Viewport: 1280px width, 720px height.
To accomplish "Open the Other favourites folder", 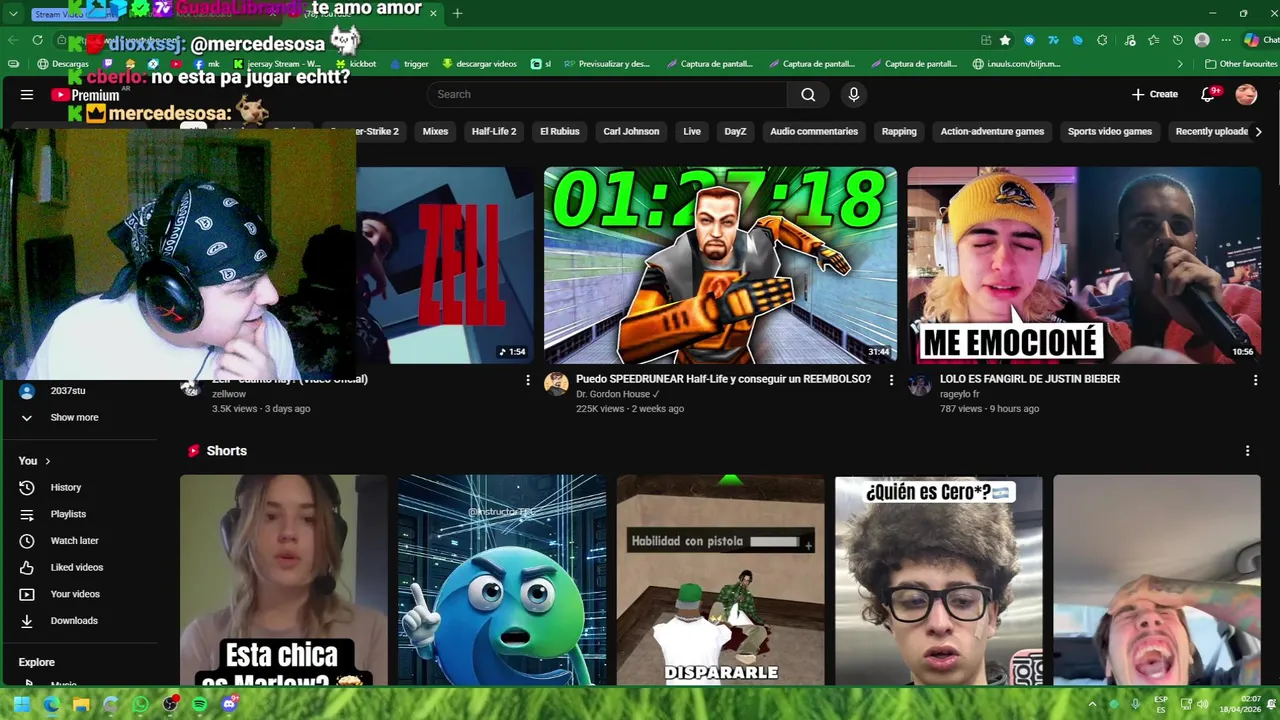I will (1241, 64).
